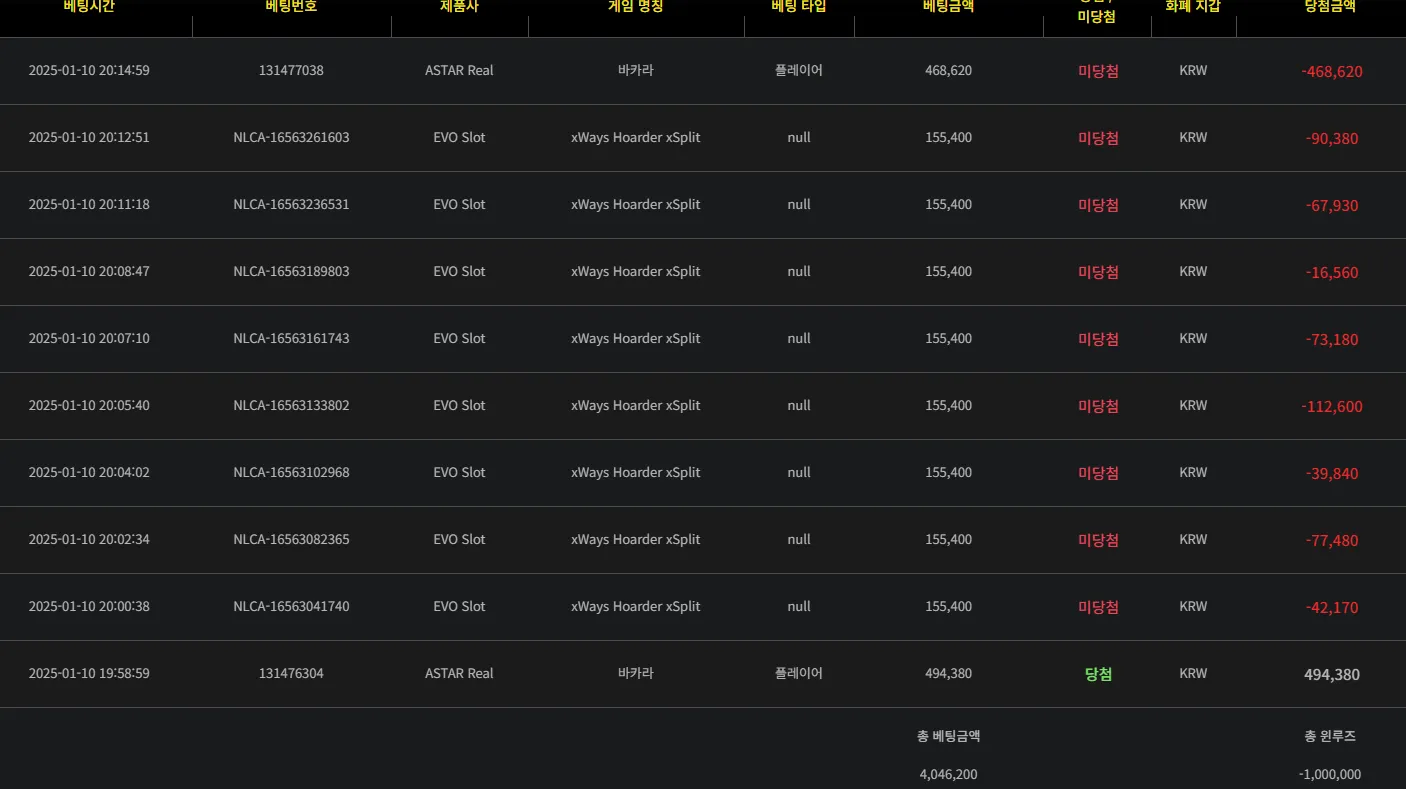Click xWays Hoarder xSplit in NLCA-16563236531 row
The width and height of the screenshot is (1406, 789).
pos(636,205)
